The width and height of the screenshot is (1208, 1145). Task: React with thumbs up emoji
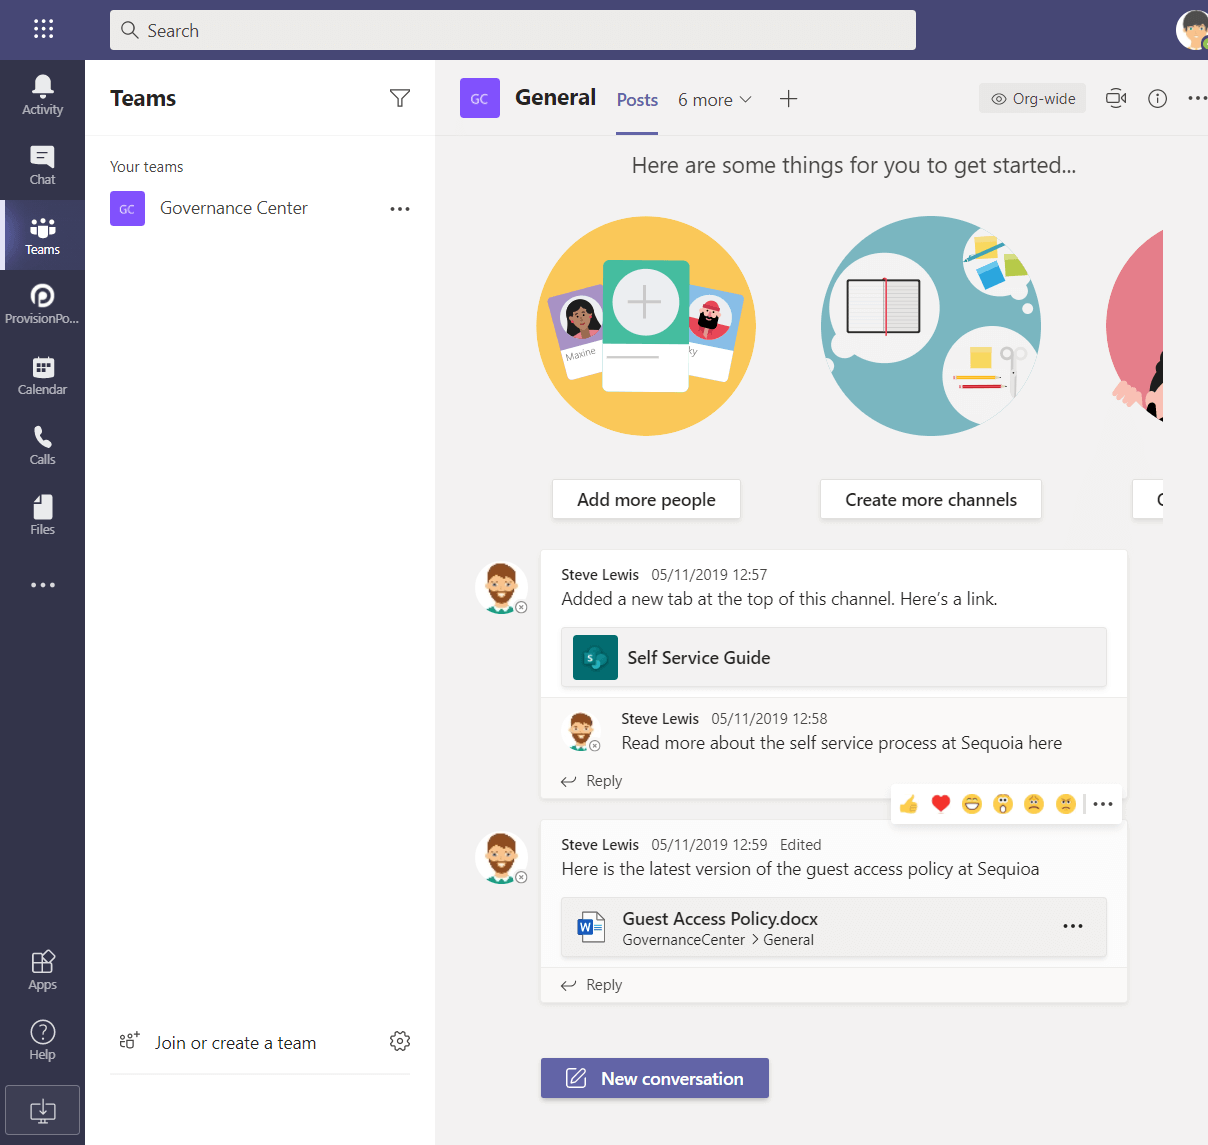[908, 804]
